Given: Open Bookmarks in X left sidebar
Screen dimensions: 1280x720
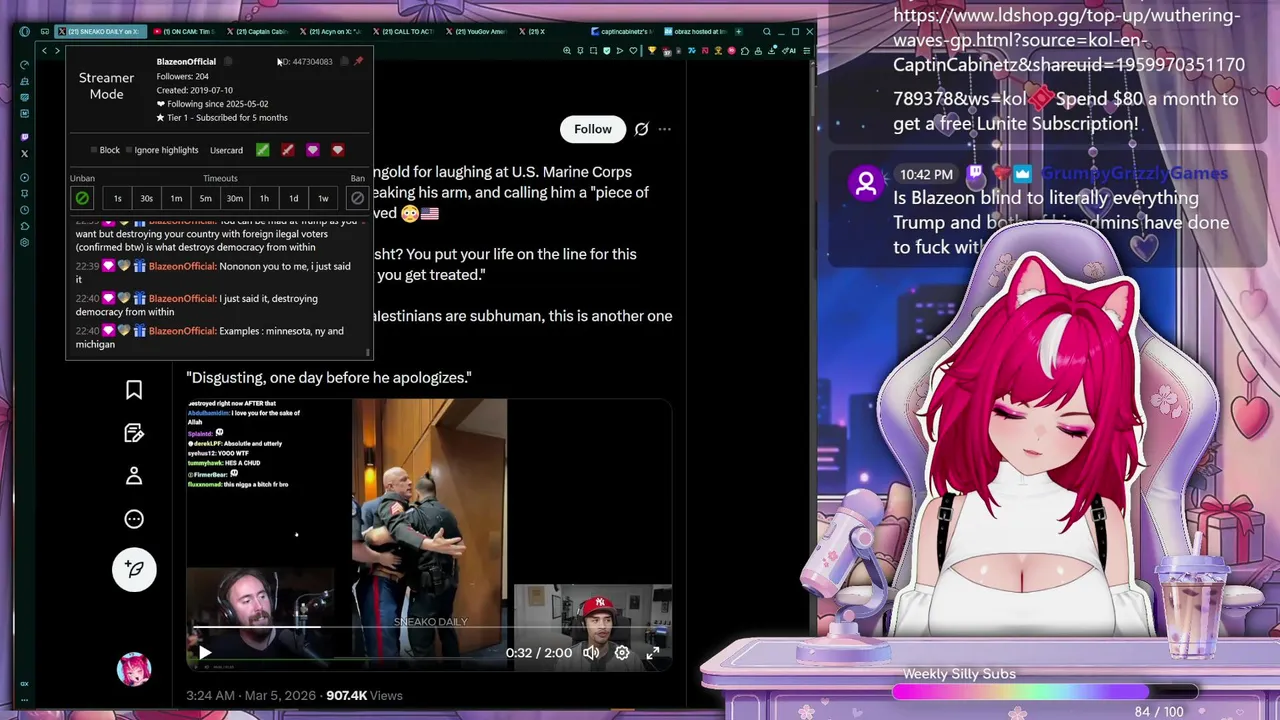Looking at the screenshot, I should [x=134, y=390].
